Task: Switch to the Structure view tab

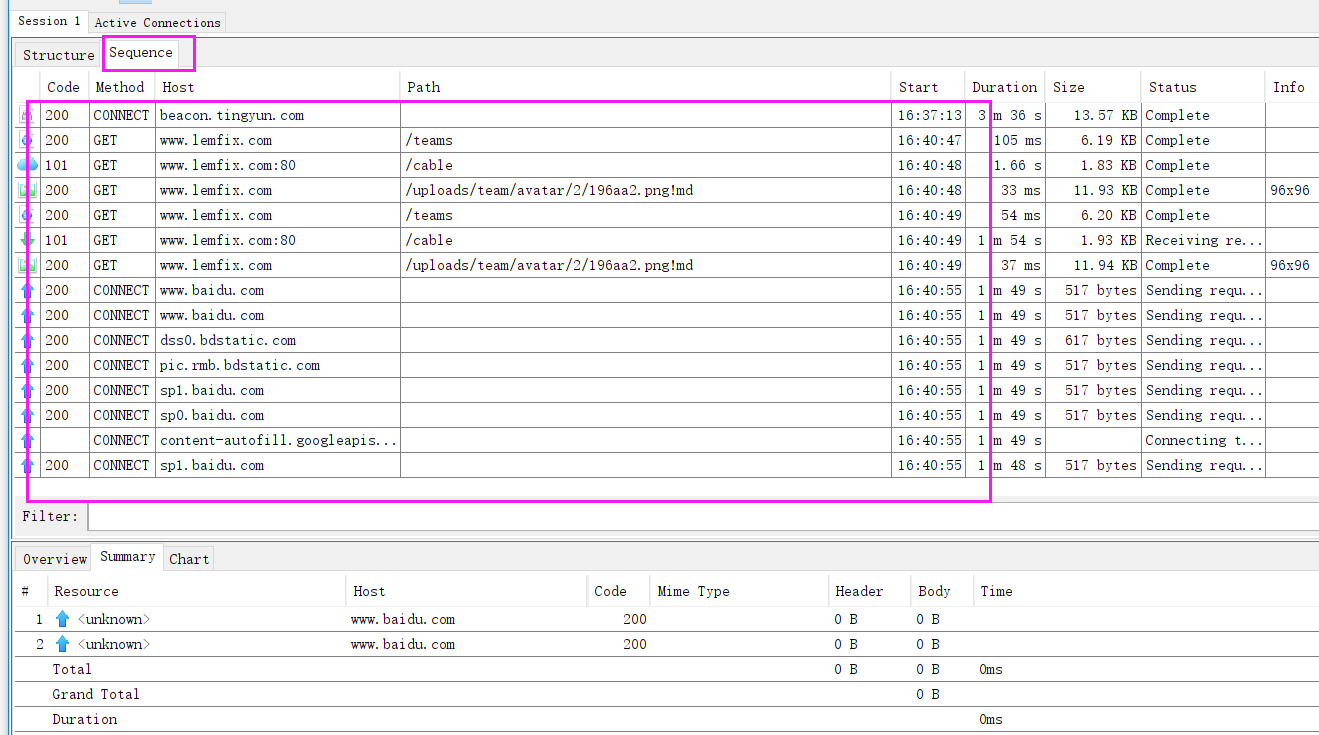Action: (x=59, y=55)
